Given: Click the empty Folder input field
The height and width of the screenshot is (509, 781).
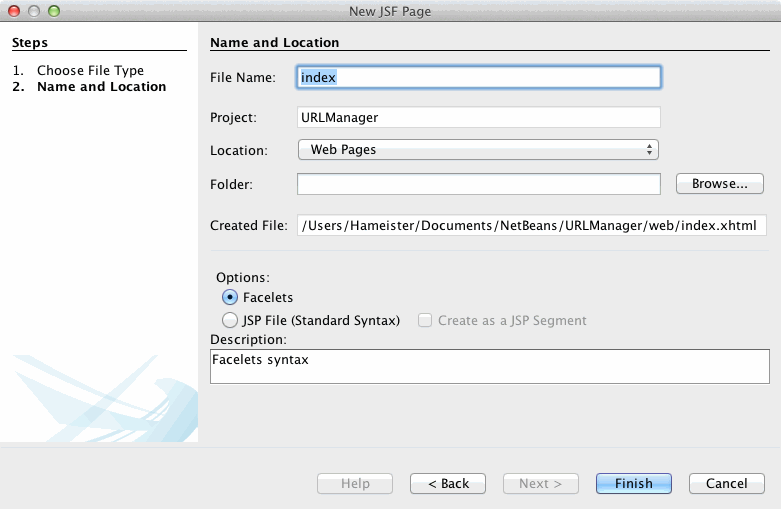Looking at the screenshot, I should pos(478,184).
